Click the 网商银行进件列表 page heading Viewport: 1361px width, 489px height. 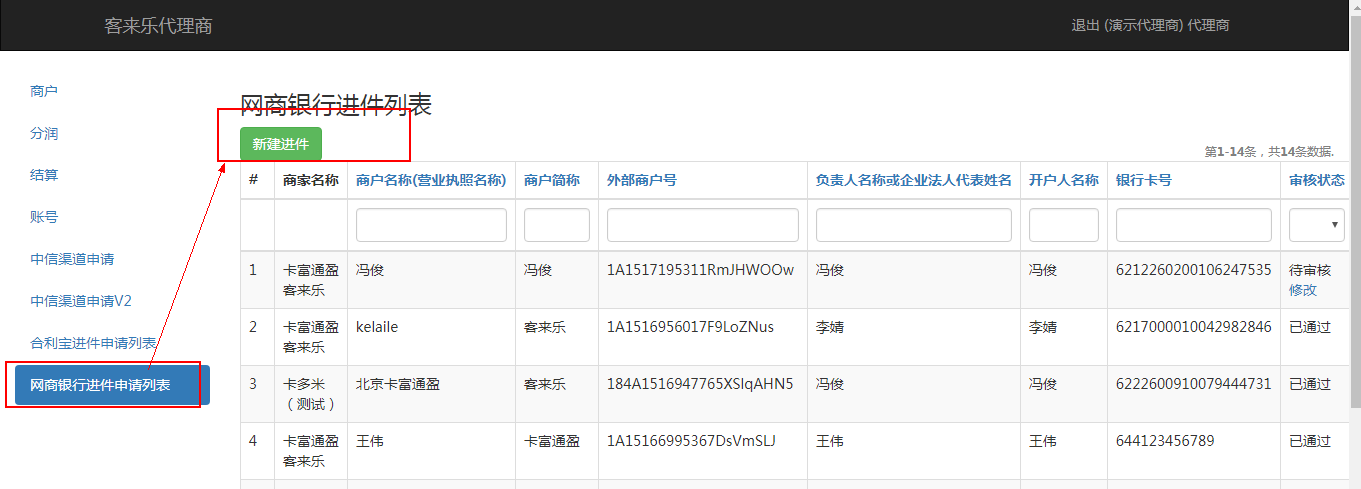pyautogui.click(x=336, y=105)
